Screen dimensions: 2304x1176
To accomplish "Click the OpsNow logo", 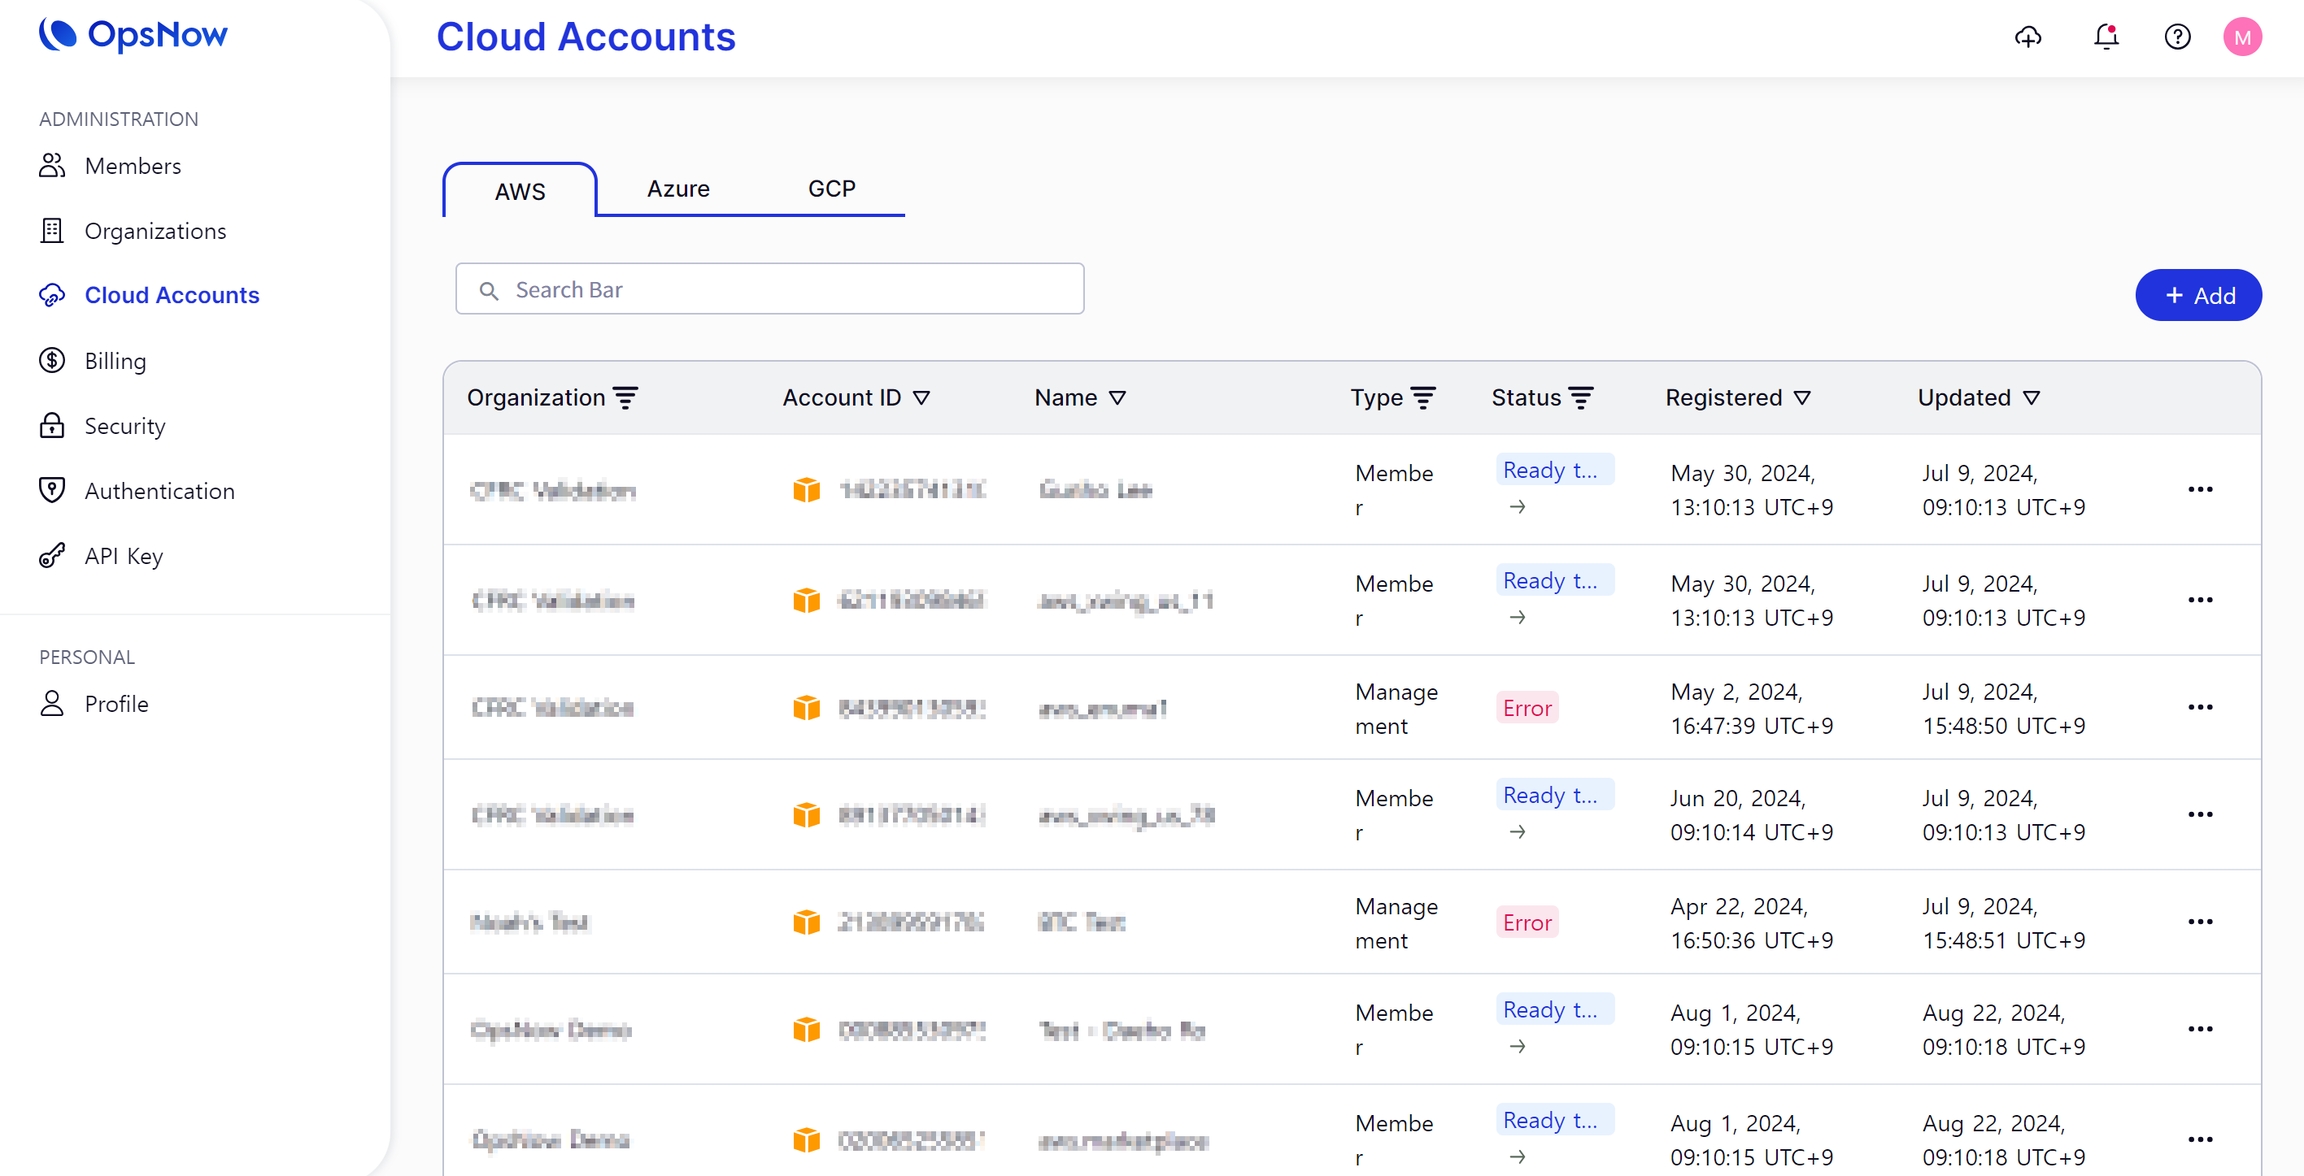I will pos(133,35).
